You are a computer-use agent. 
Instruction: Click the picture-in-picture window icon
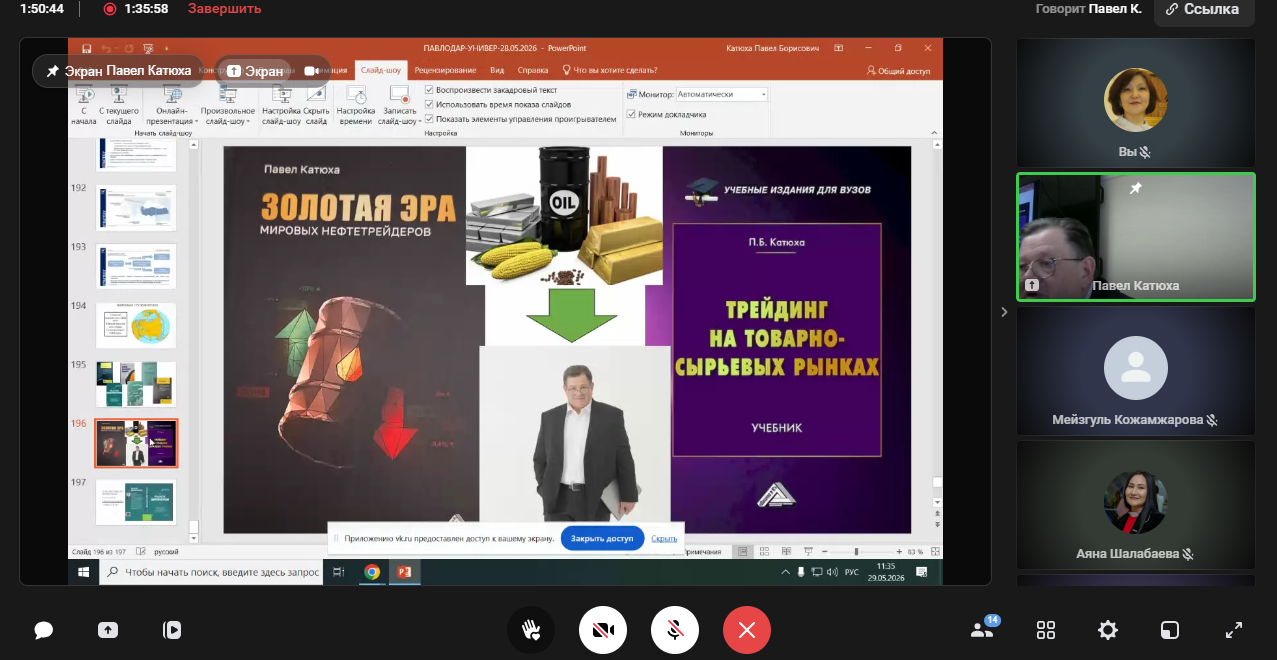click(x=1170, y=630)
